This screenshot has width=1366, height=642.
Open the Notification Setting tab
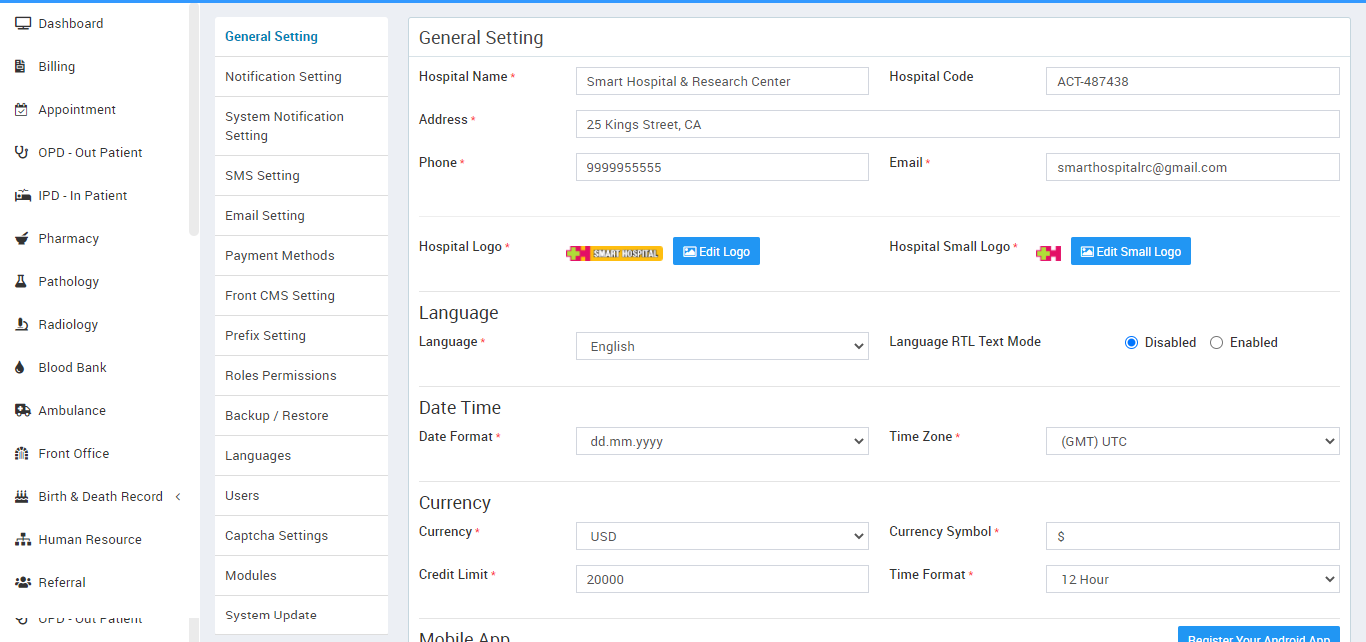283,77
